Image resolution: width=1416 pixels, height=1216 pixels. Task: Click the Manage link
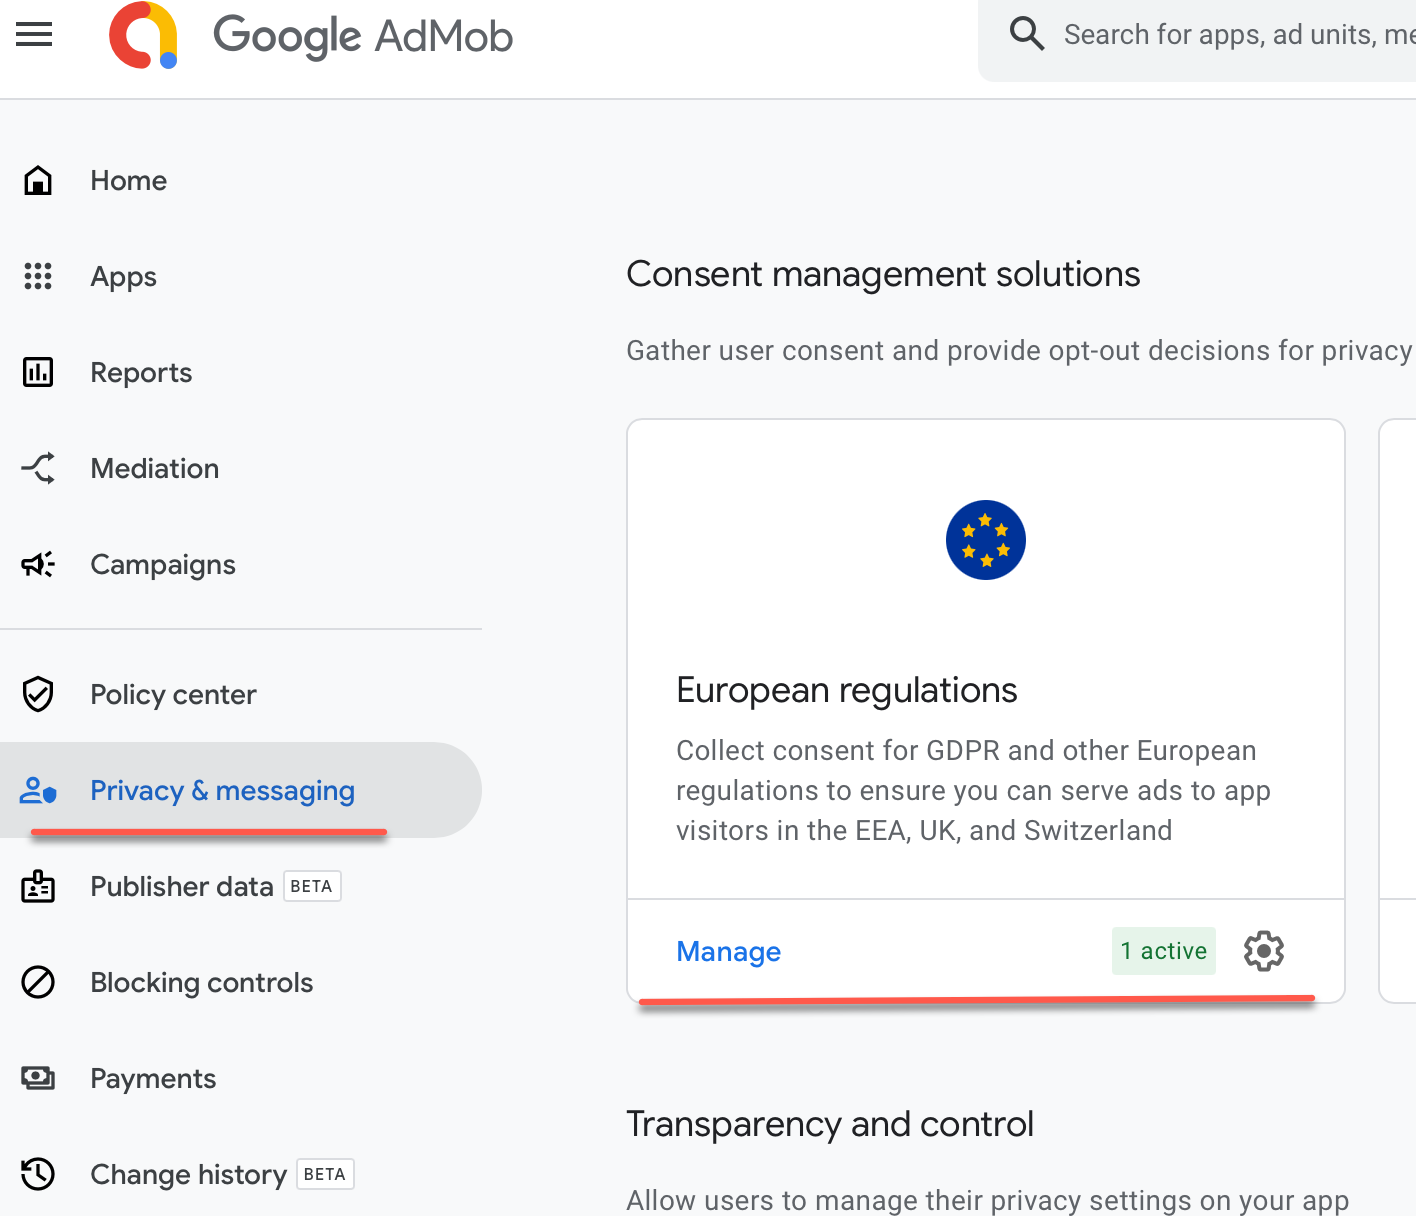point(728,951)
